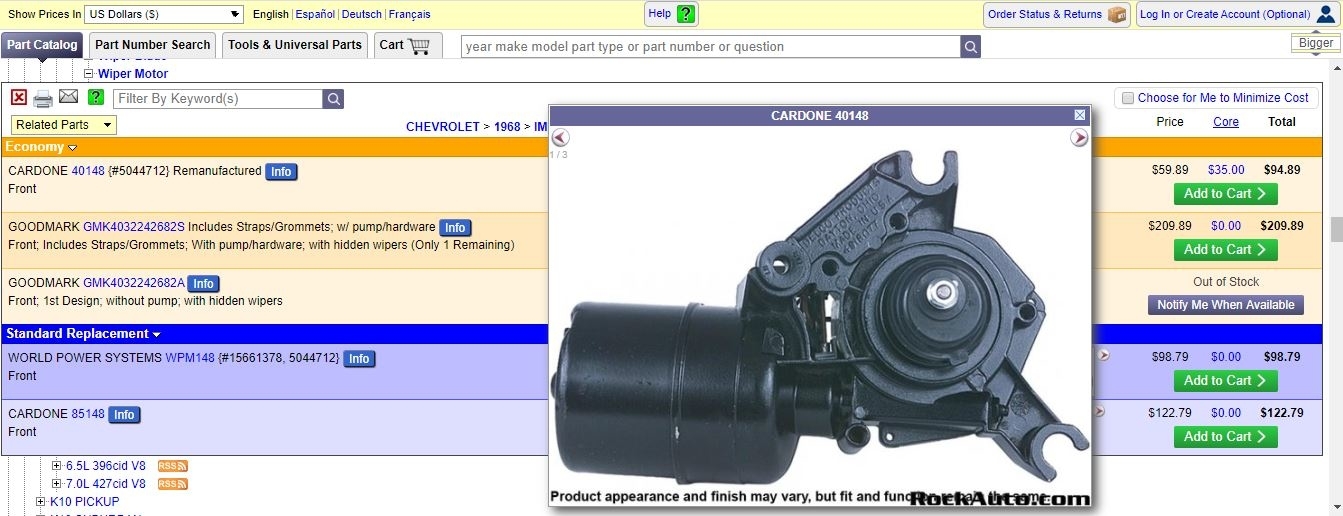Add WORLD POWER SYSTEMS WPM148 to cart
Image resolution: width=1343 pixels, height=516 pixels.
(x=1226, y=381)
